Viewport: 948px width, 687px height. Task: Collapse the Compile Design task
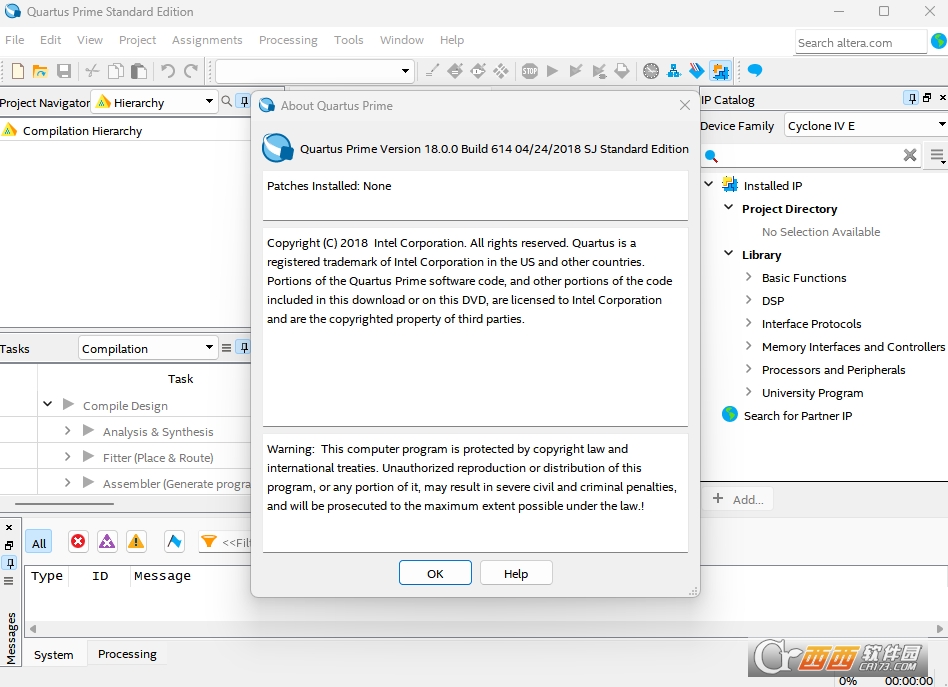tap(48, 403)
